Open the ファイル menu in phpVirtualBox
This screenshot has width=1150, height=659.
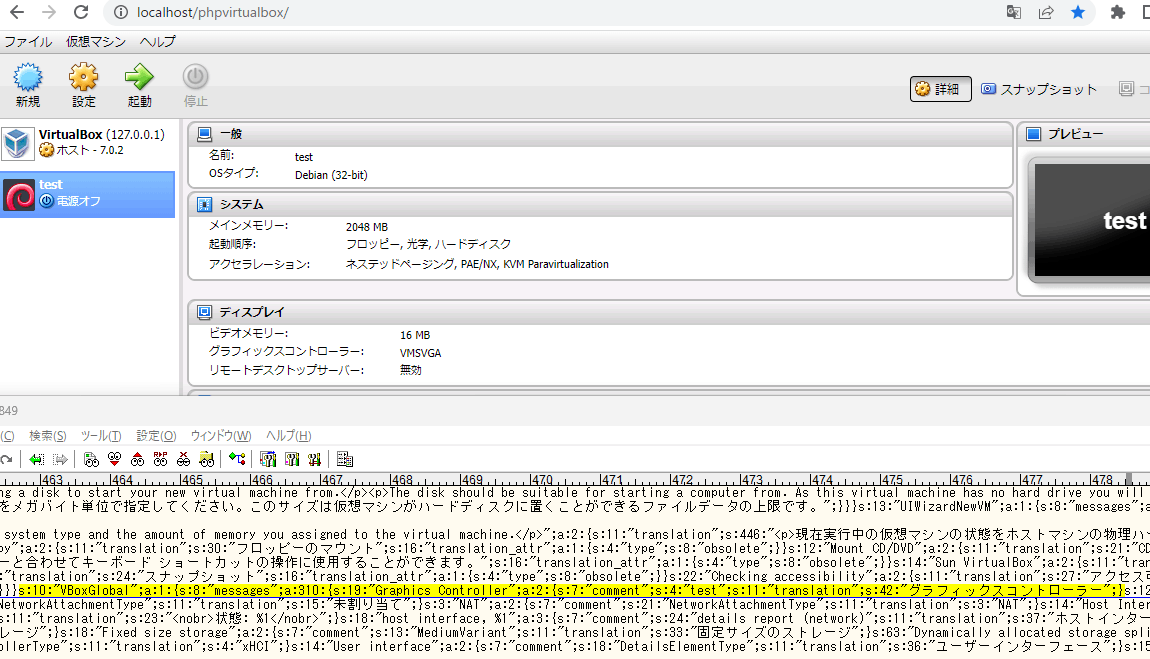tap(28, 42)
